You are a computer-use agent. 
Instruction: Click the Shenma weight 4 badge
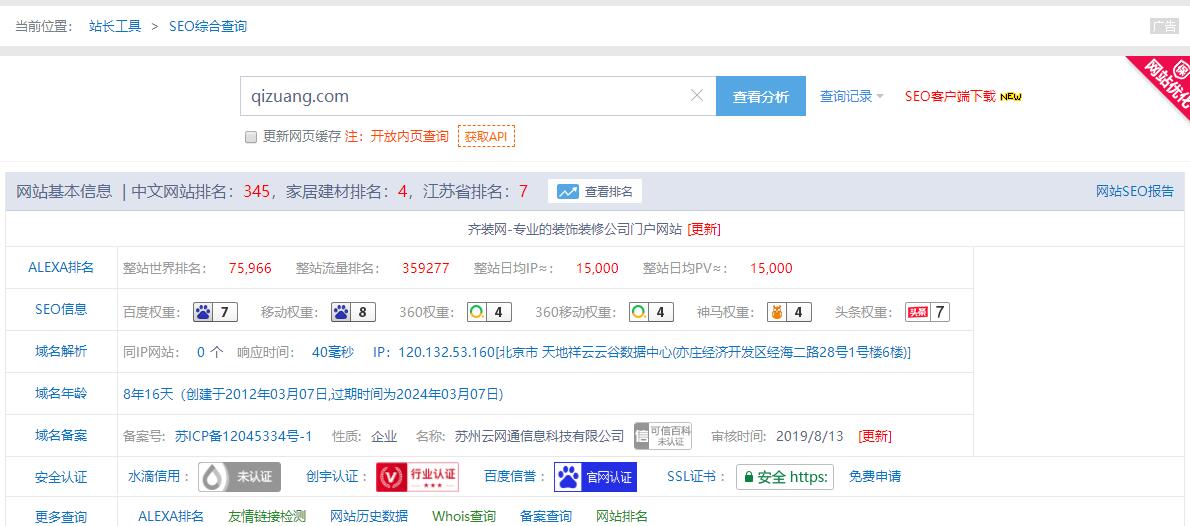click(789, 312)
